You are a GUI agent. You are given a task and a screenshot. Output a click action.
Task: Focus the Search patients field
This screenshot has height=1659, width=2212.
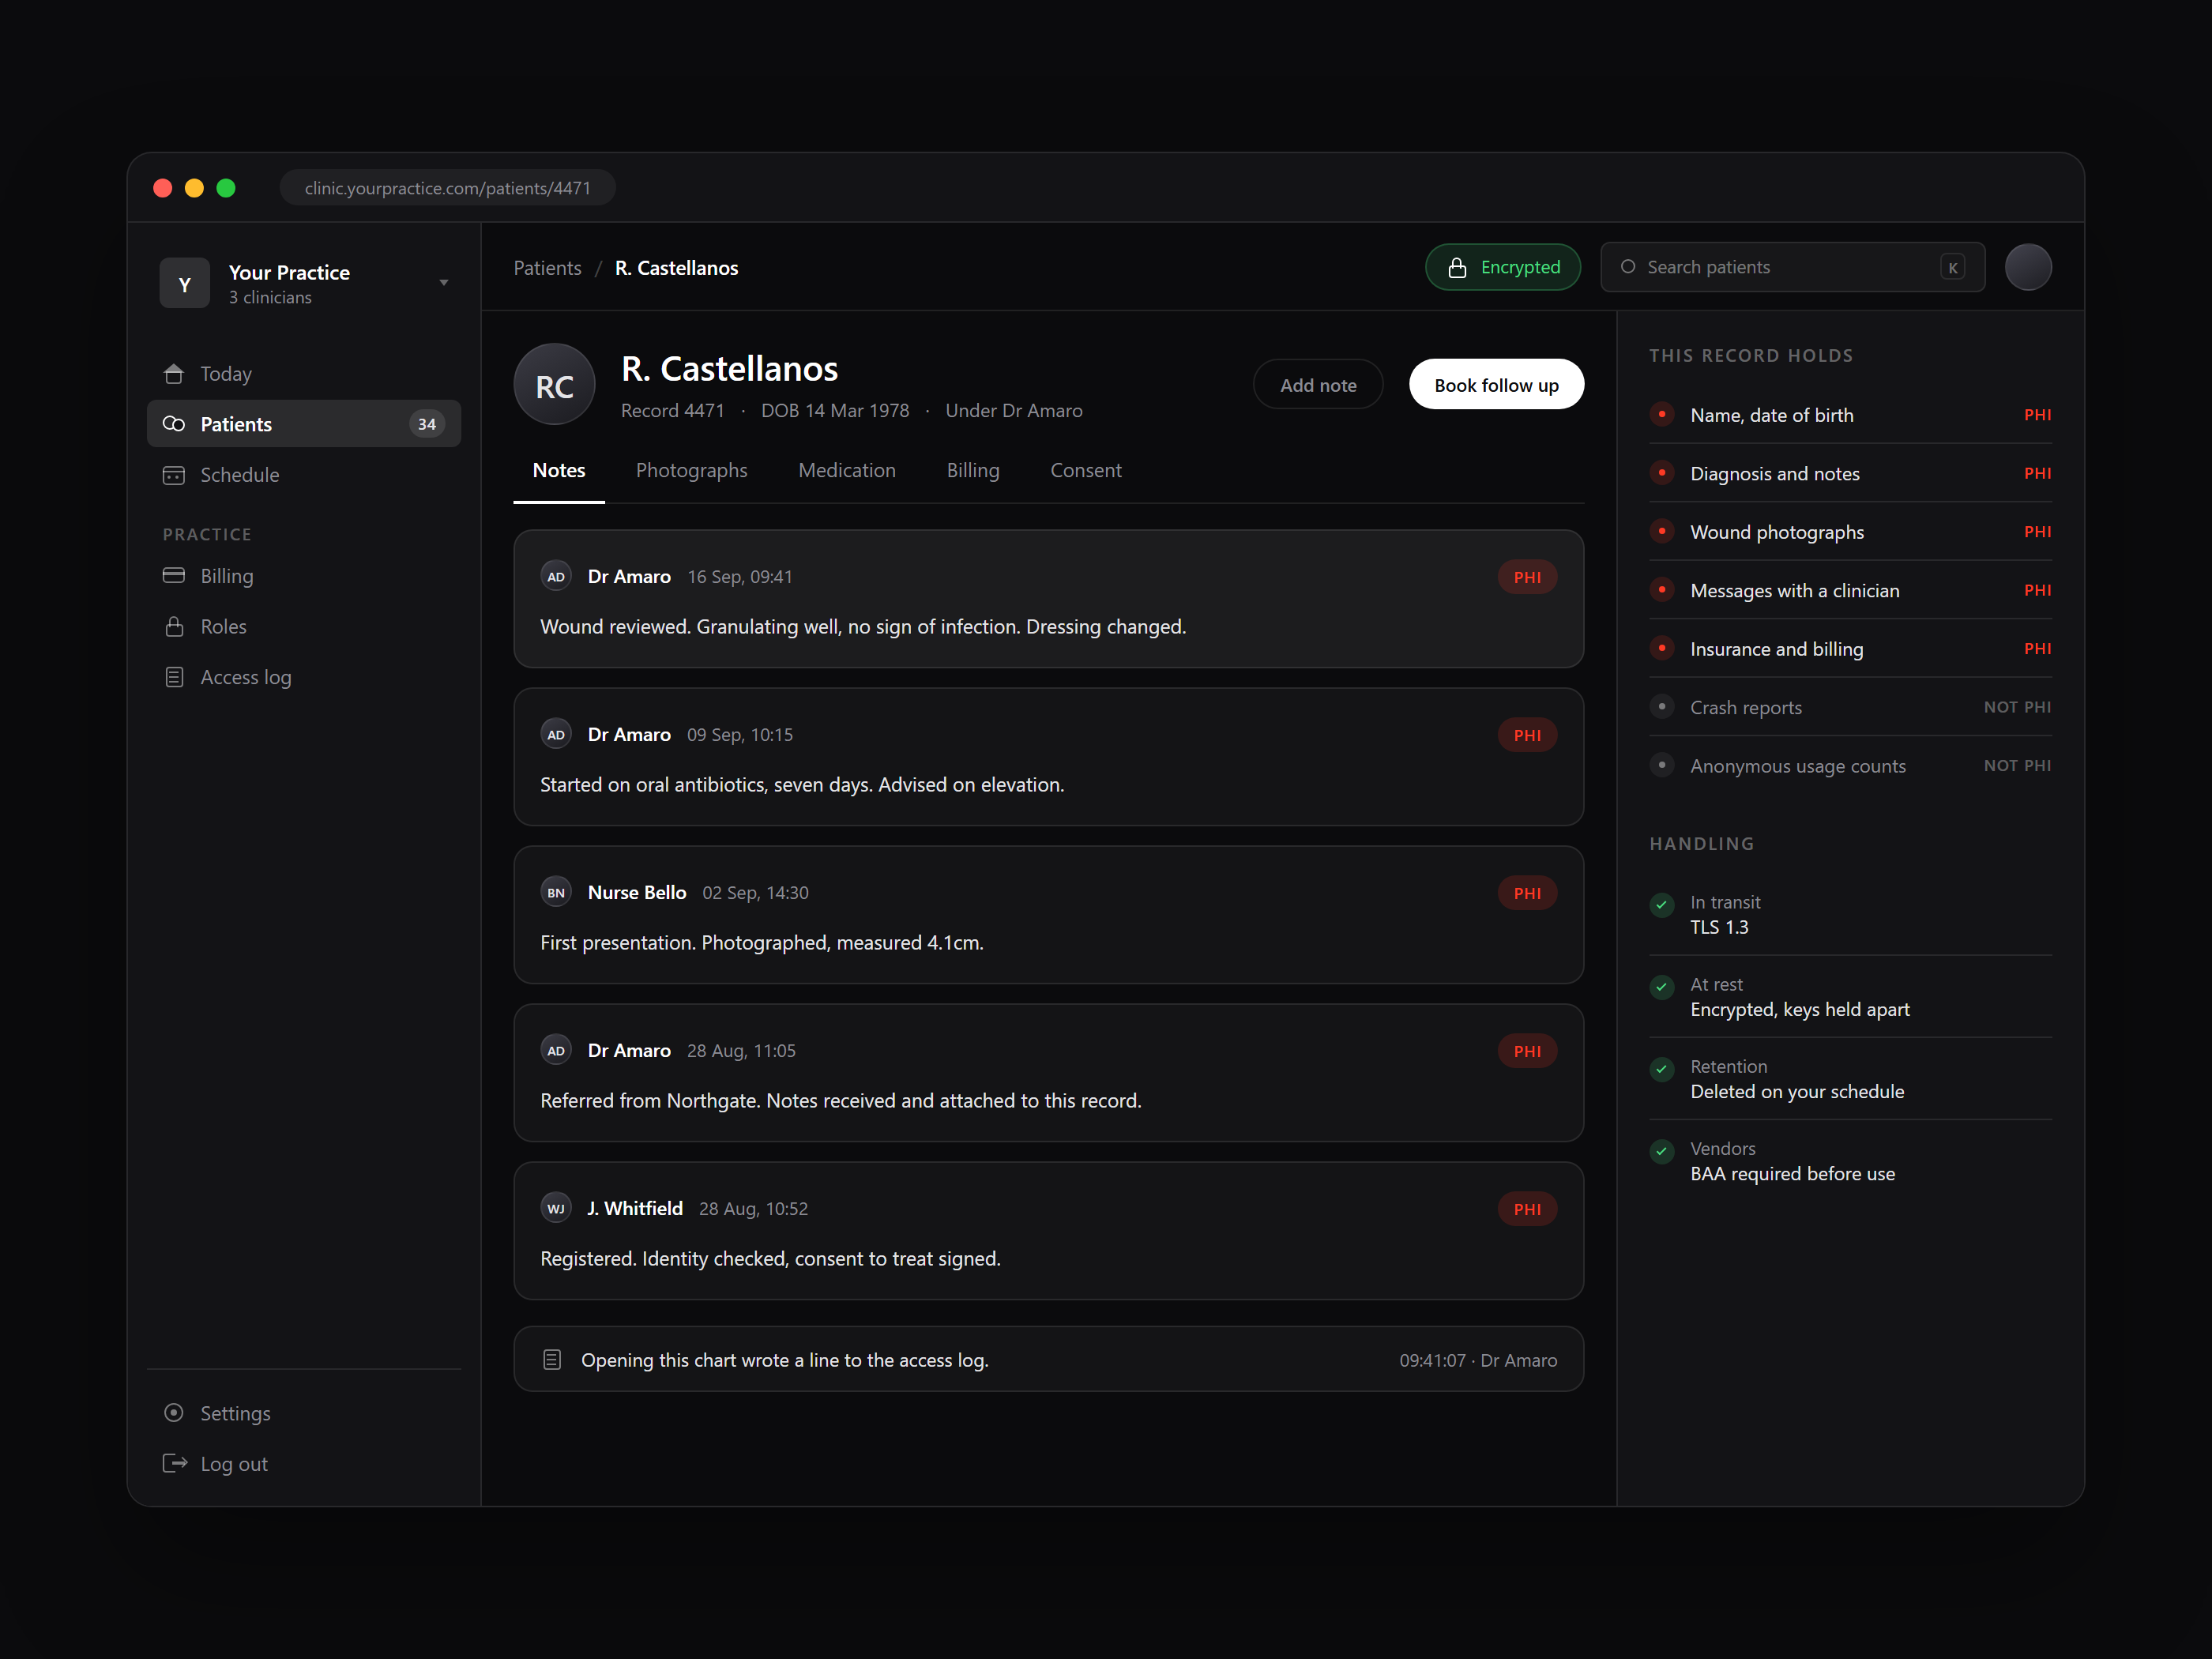tap(1793, 267)
